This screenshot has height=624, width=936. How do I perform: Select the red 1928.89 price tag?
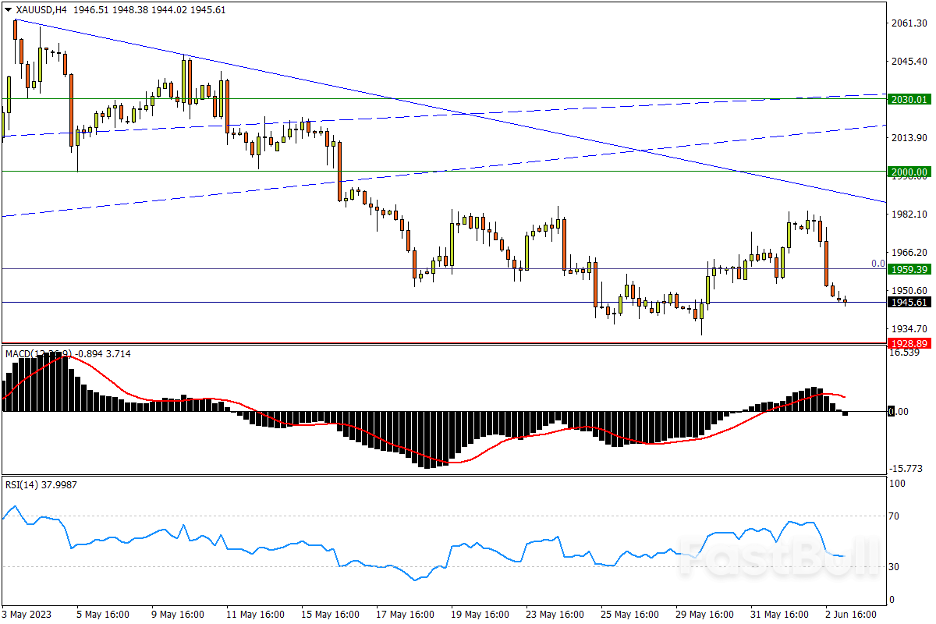click(x=909, y=343)
